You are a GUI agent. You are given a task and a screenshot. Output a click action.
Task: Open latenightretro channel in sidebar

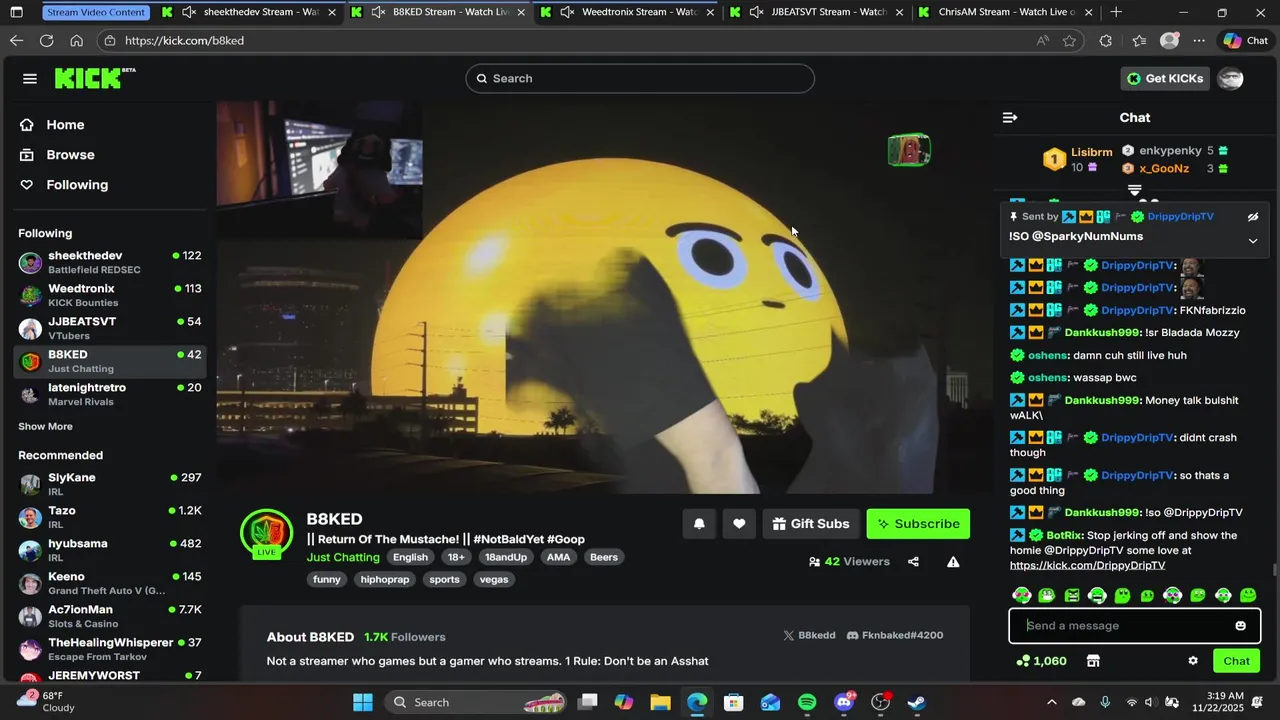click(110, 394)
